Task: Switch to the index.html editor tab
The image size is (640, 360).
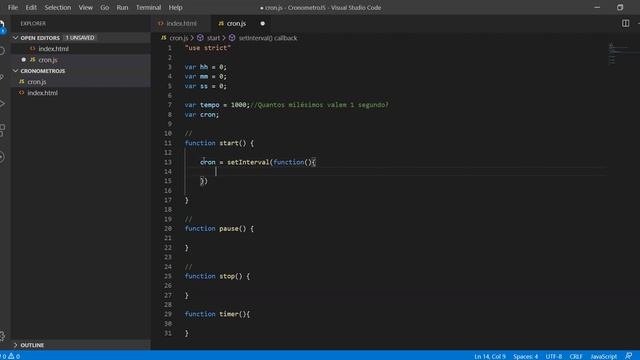Action: (x=181, y=24)
